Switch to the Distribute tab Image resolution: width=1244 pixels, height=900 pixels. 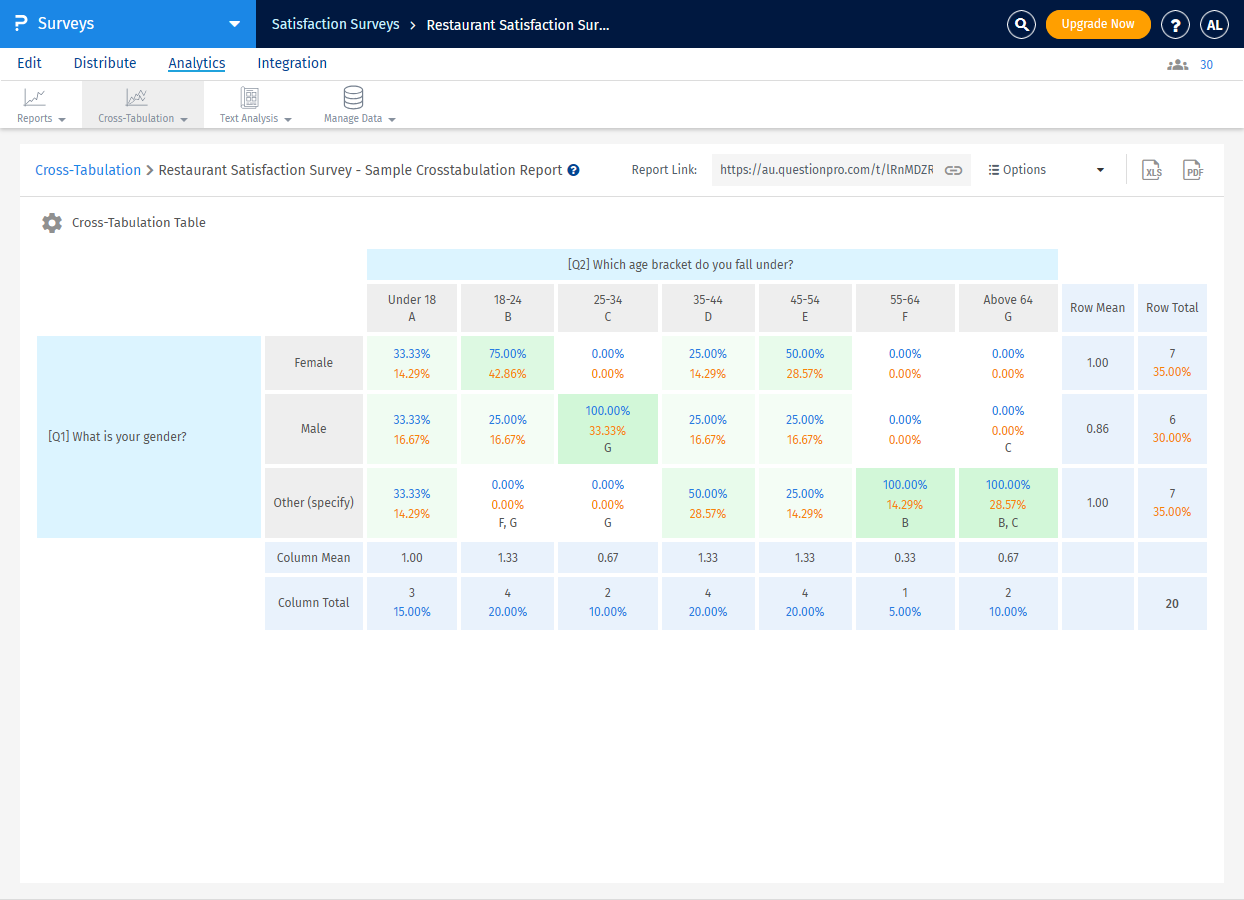105,63
